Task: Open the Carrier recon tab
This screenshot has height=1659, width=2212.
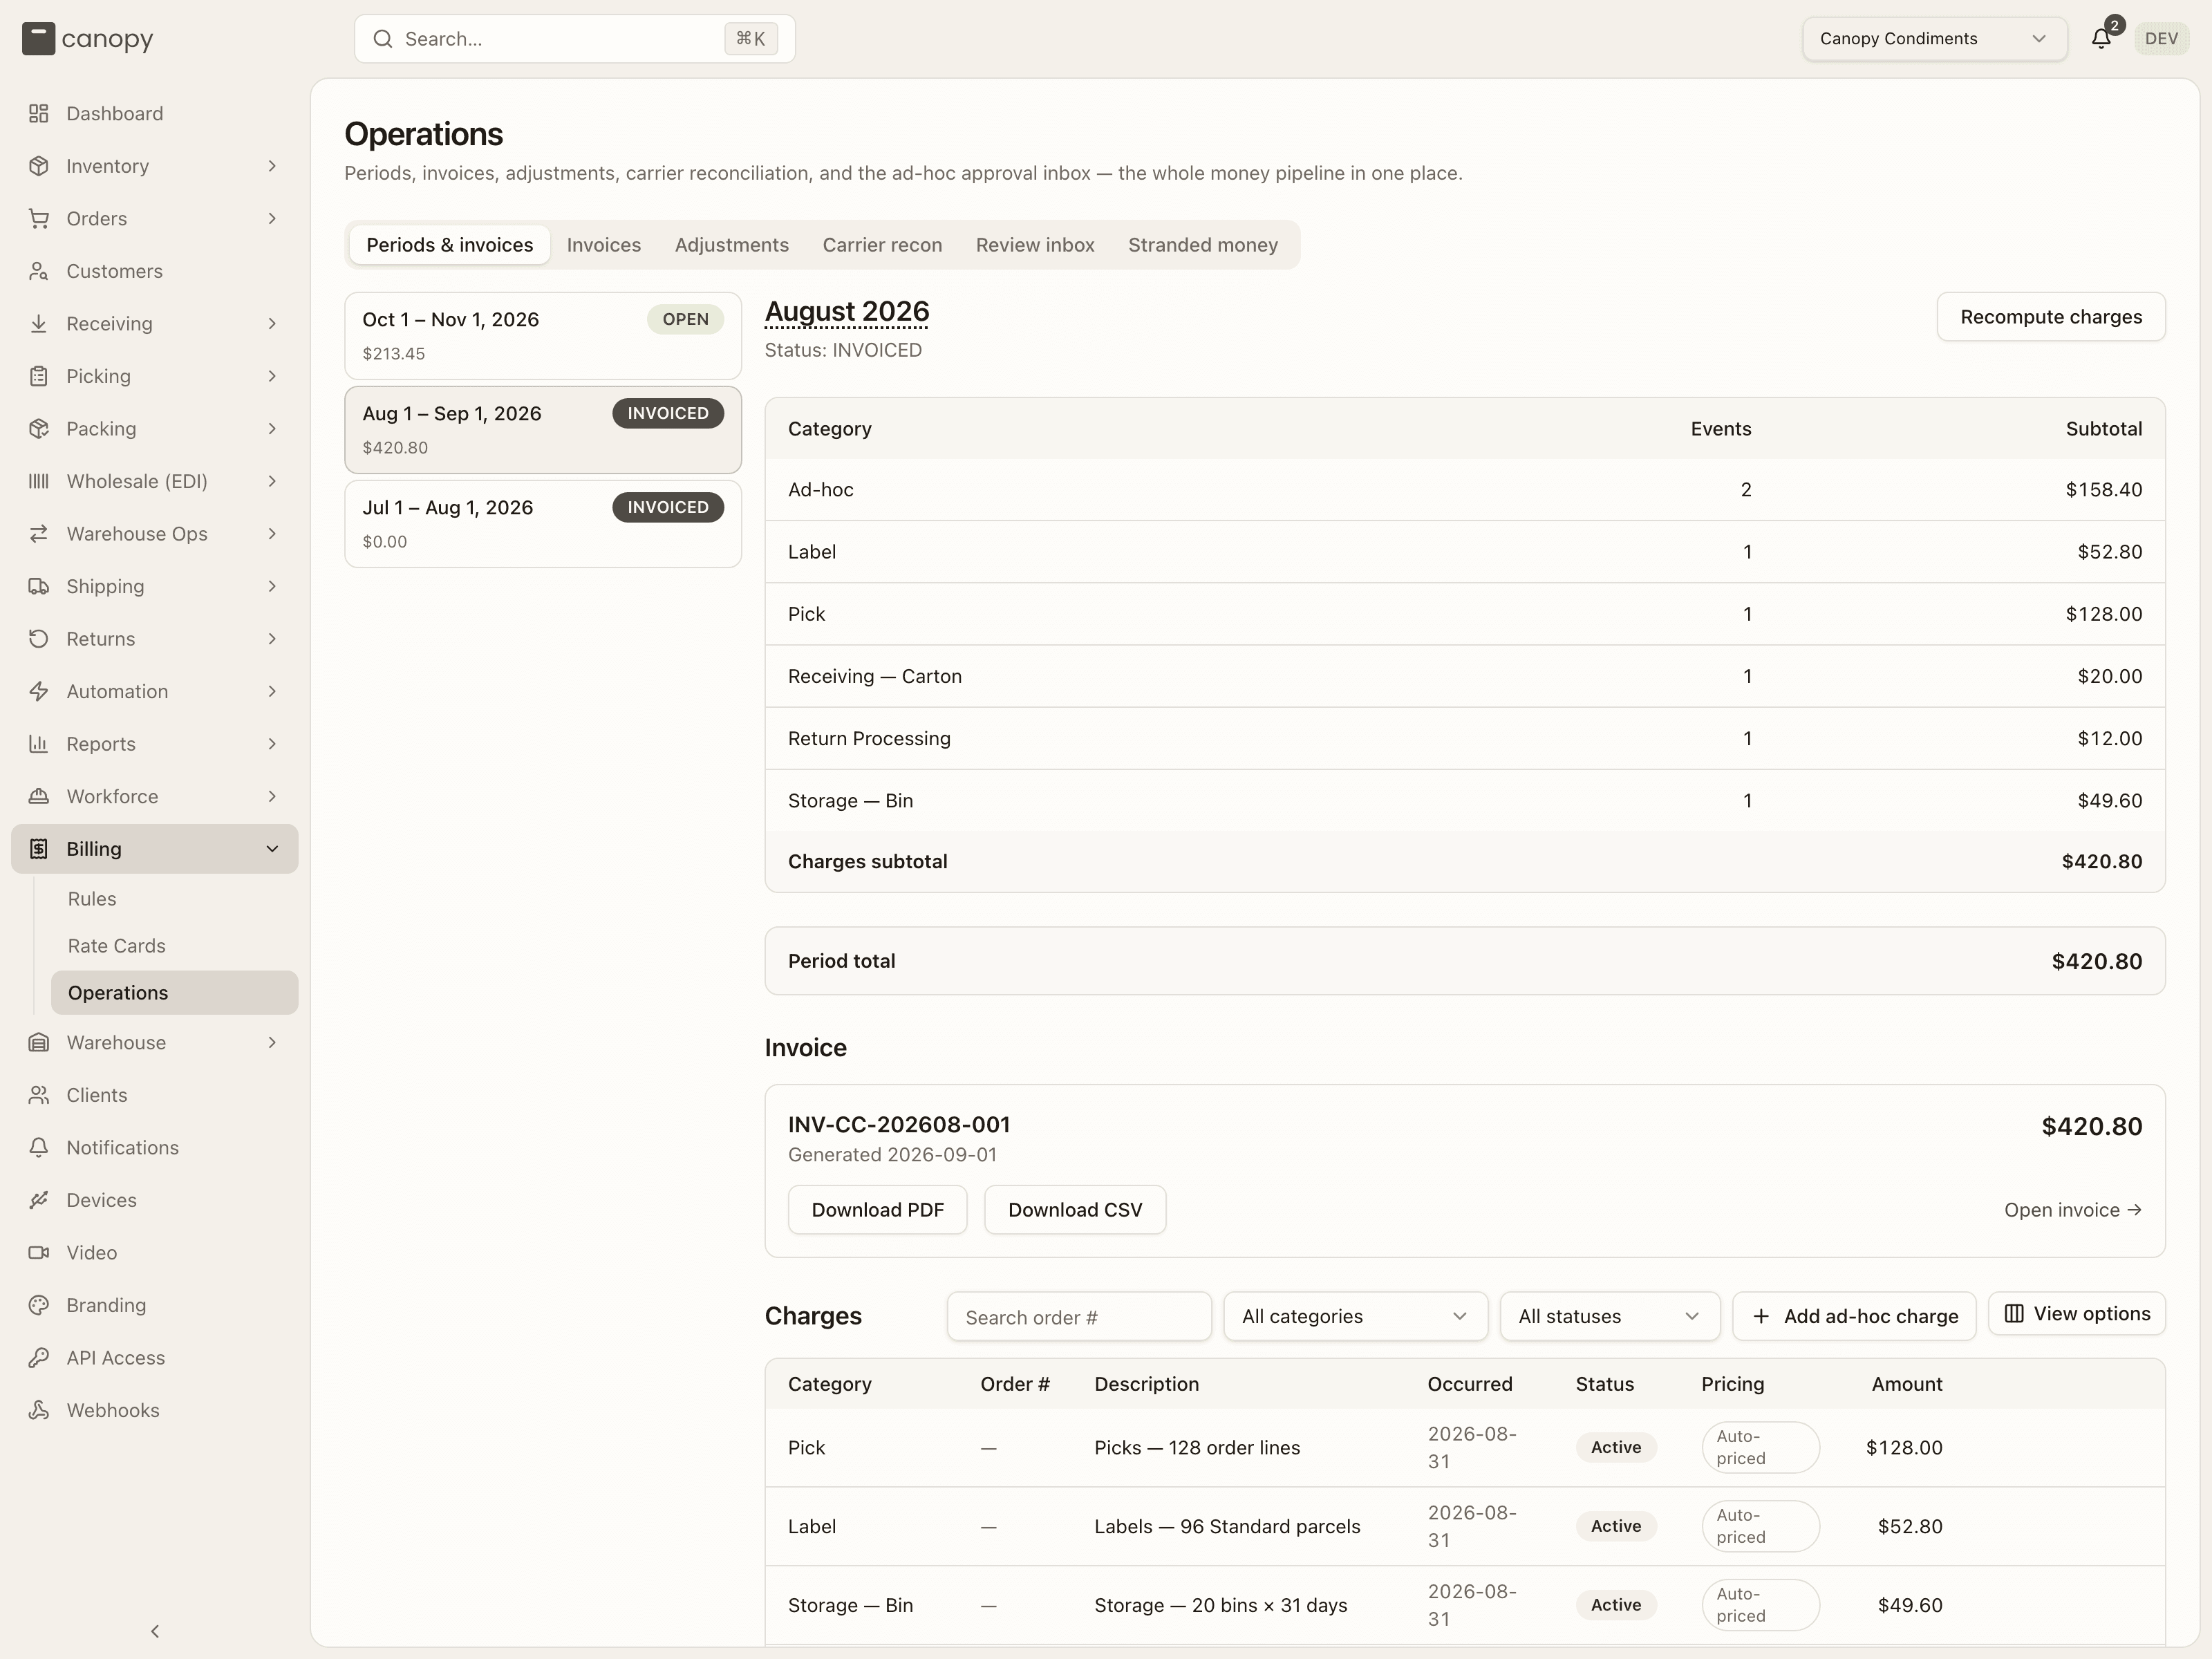Action: [882, 245]
